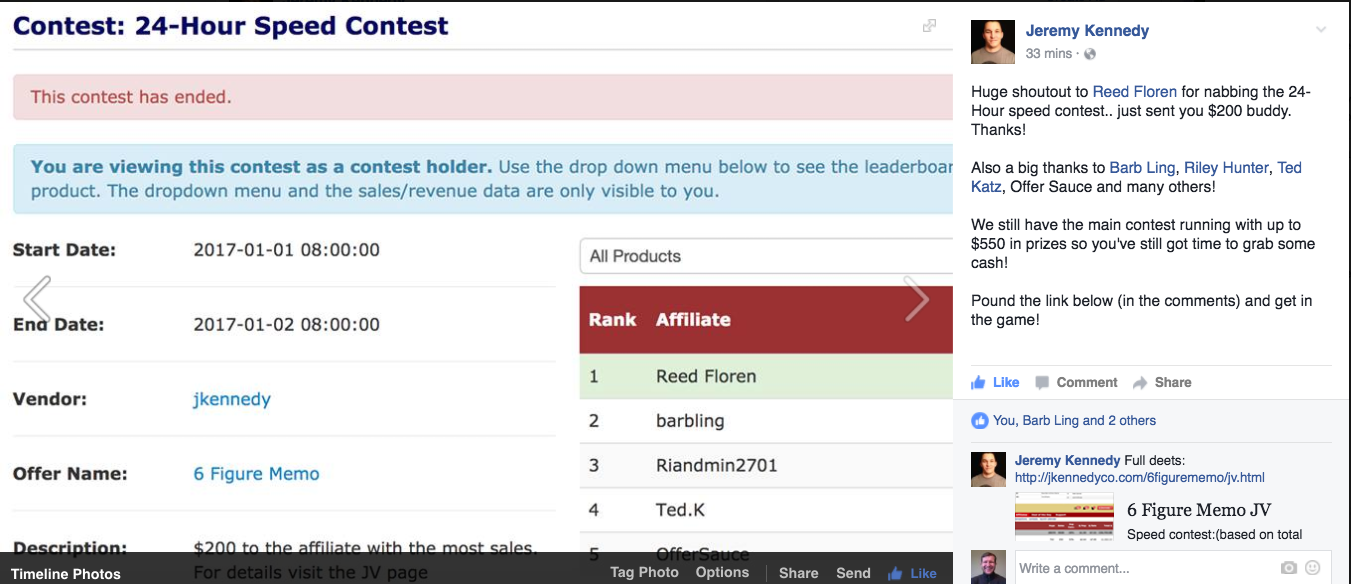This screenshot has width=1351, height=584.
Task: Click the Comment button under the post
Action: click(1076, 382)
